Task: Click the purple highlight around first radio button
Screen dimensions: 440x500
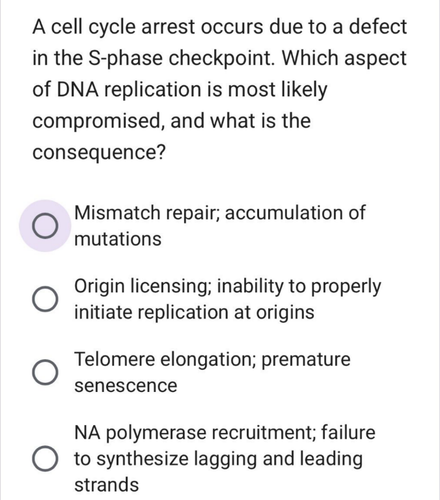Action: tap(45, 226)
